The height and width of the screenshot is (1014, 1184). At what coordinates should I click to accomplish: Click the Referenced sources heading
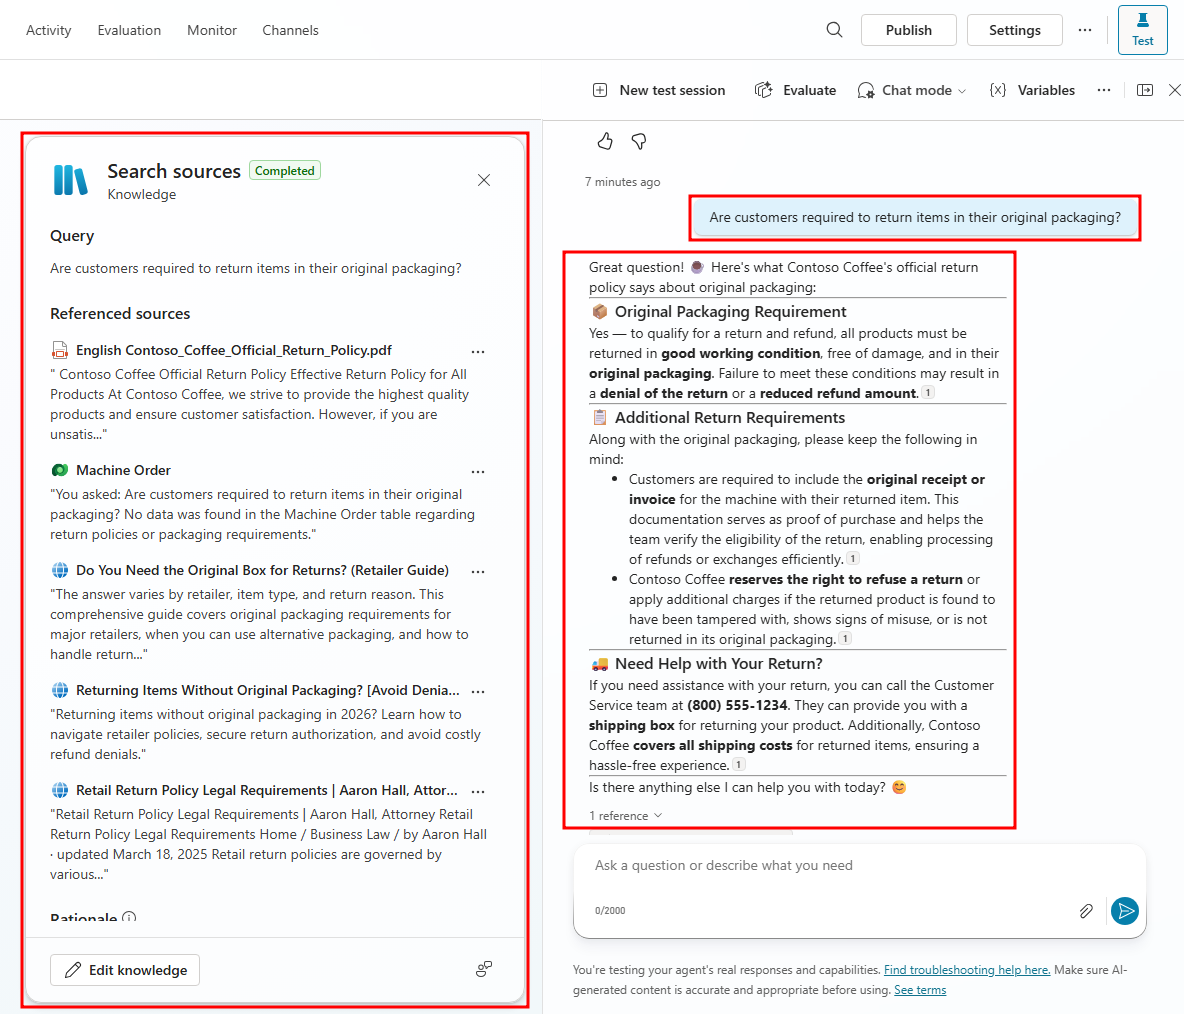pos(120,313)
